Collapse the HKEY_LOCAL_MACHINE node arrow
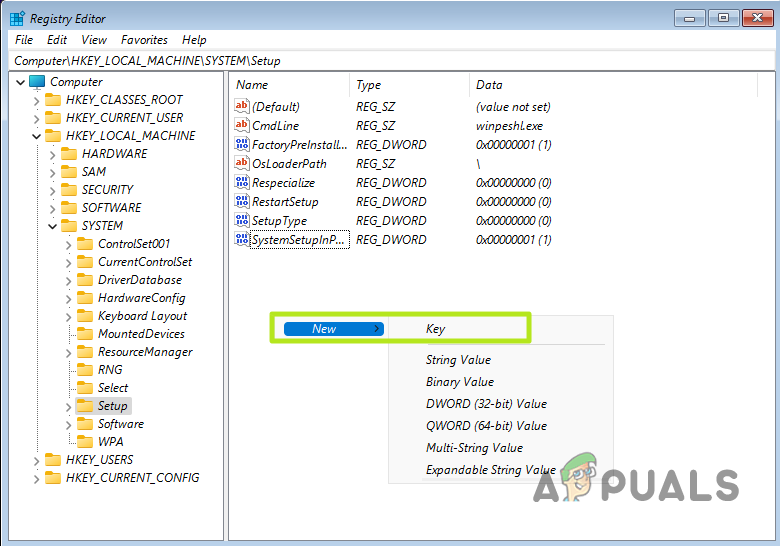780x546 pixels. pyautogui.click(x=36, y=136)
